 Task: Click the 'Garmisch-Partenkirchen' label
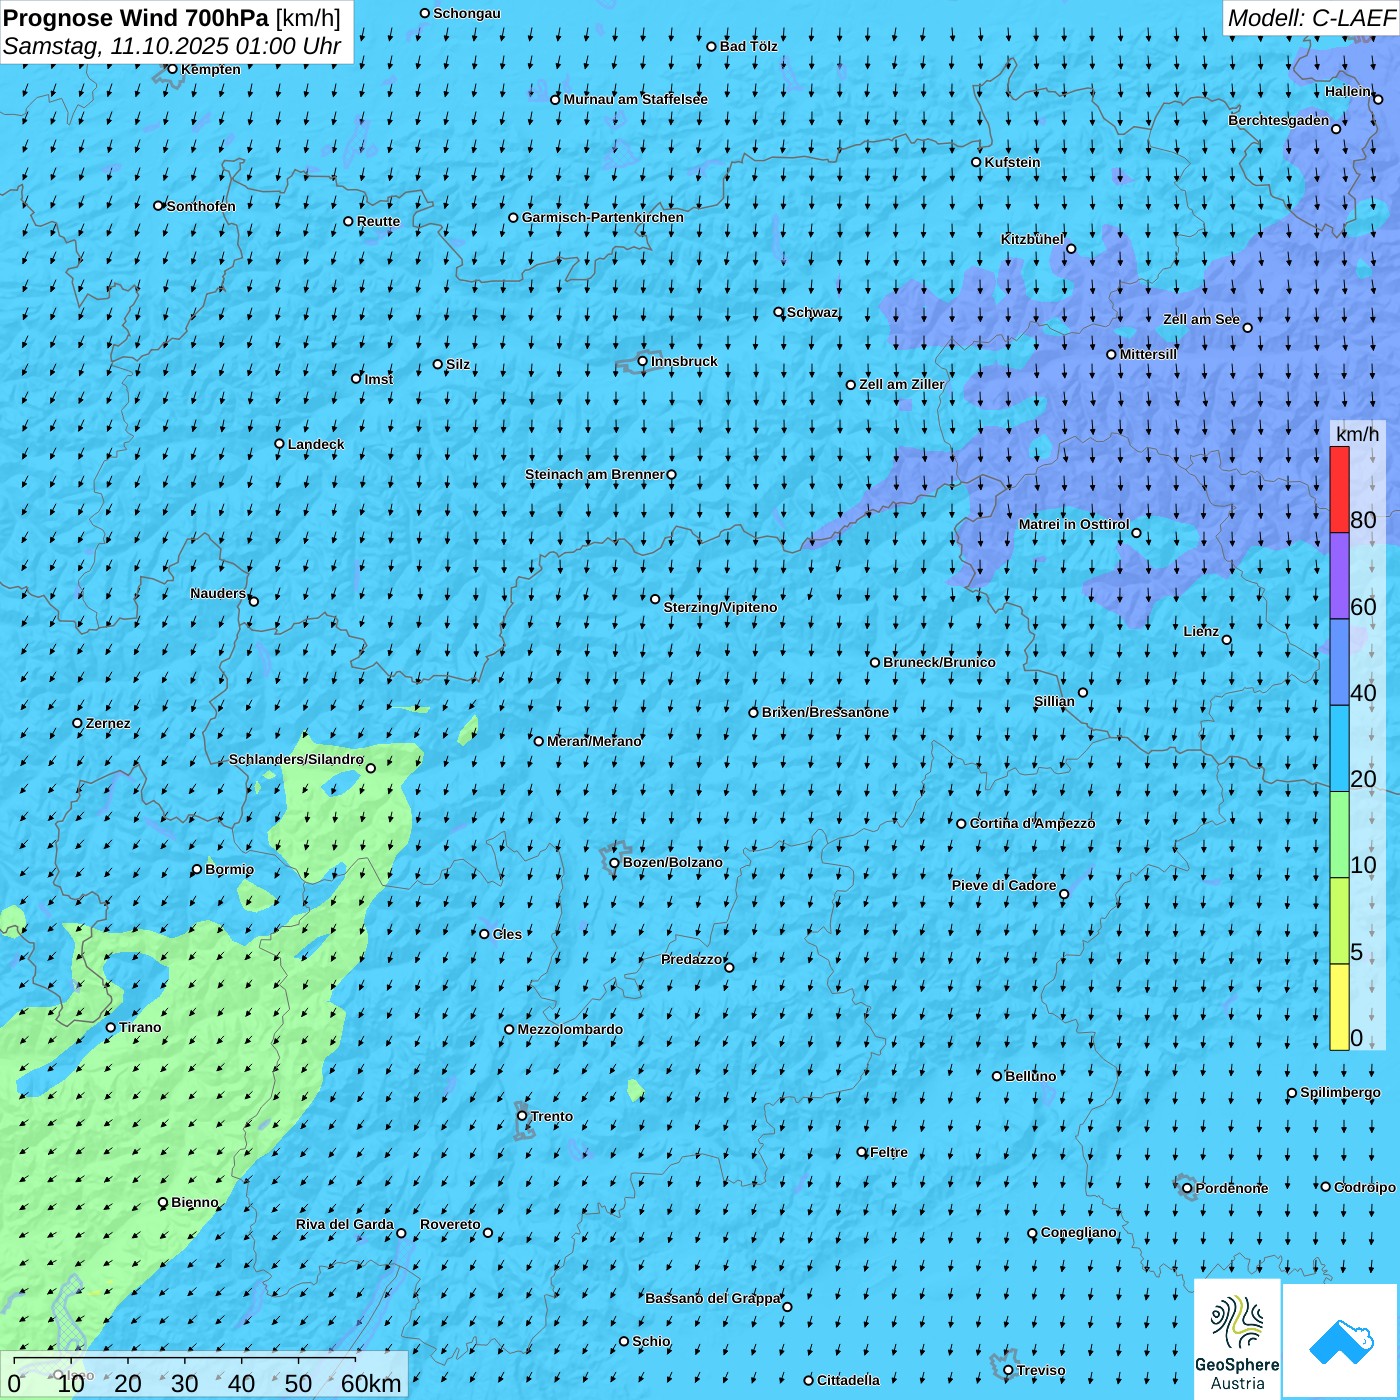pos(603,217)
